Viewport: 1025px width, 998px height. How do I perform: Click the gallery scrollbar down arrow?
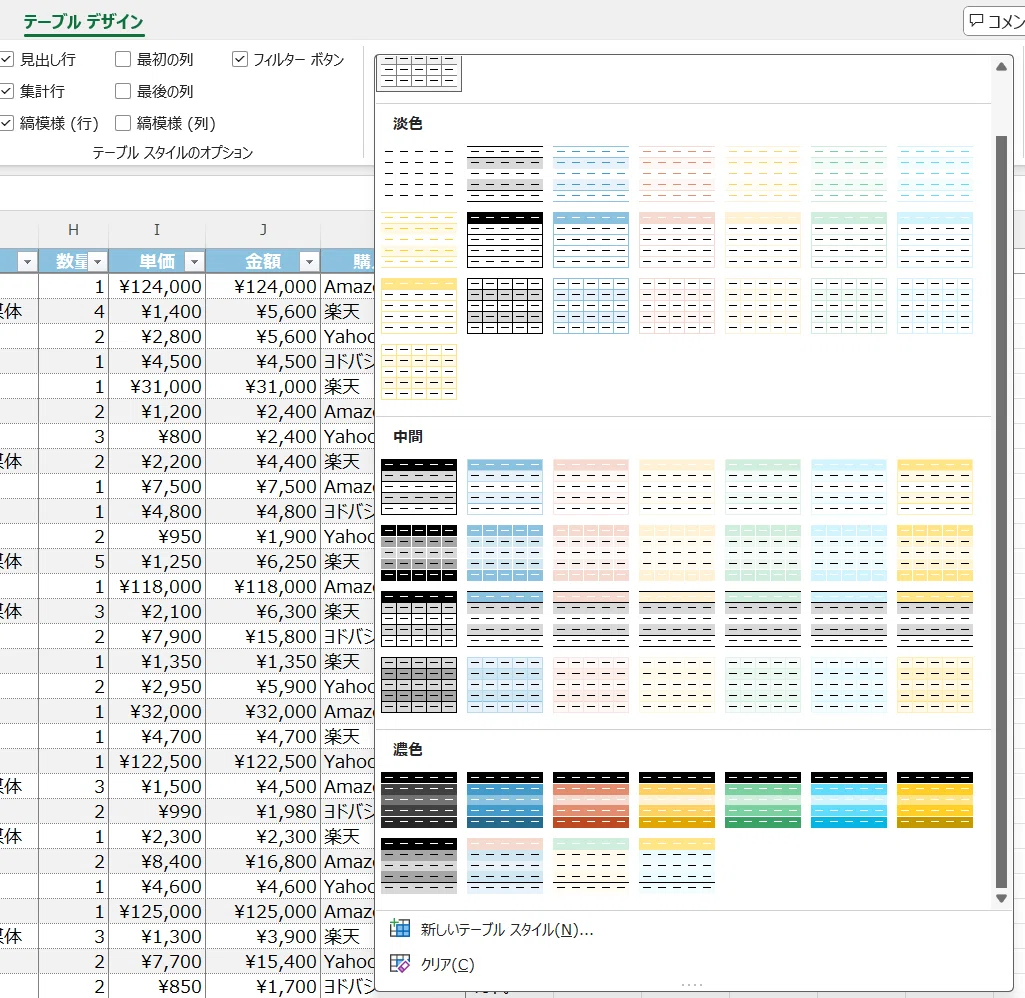[x=1001, y=898]
